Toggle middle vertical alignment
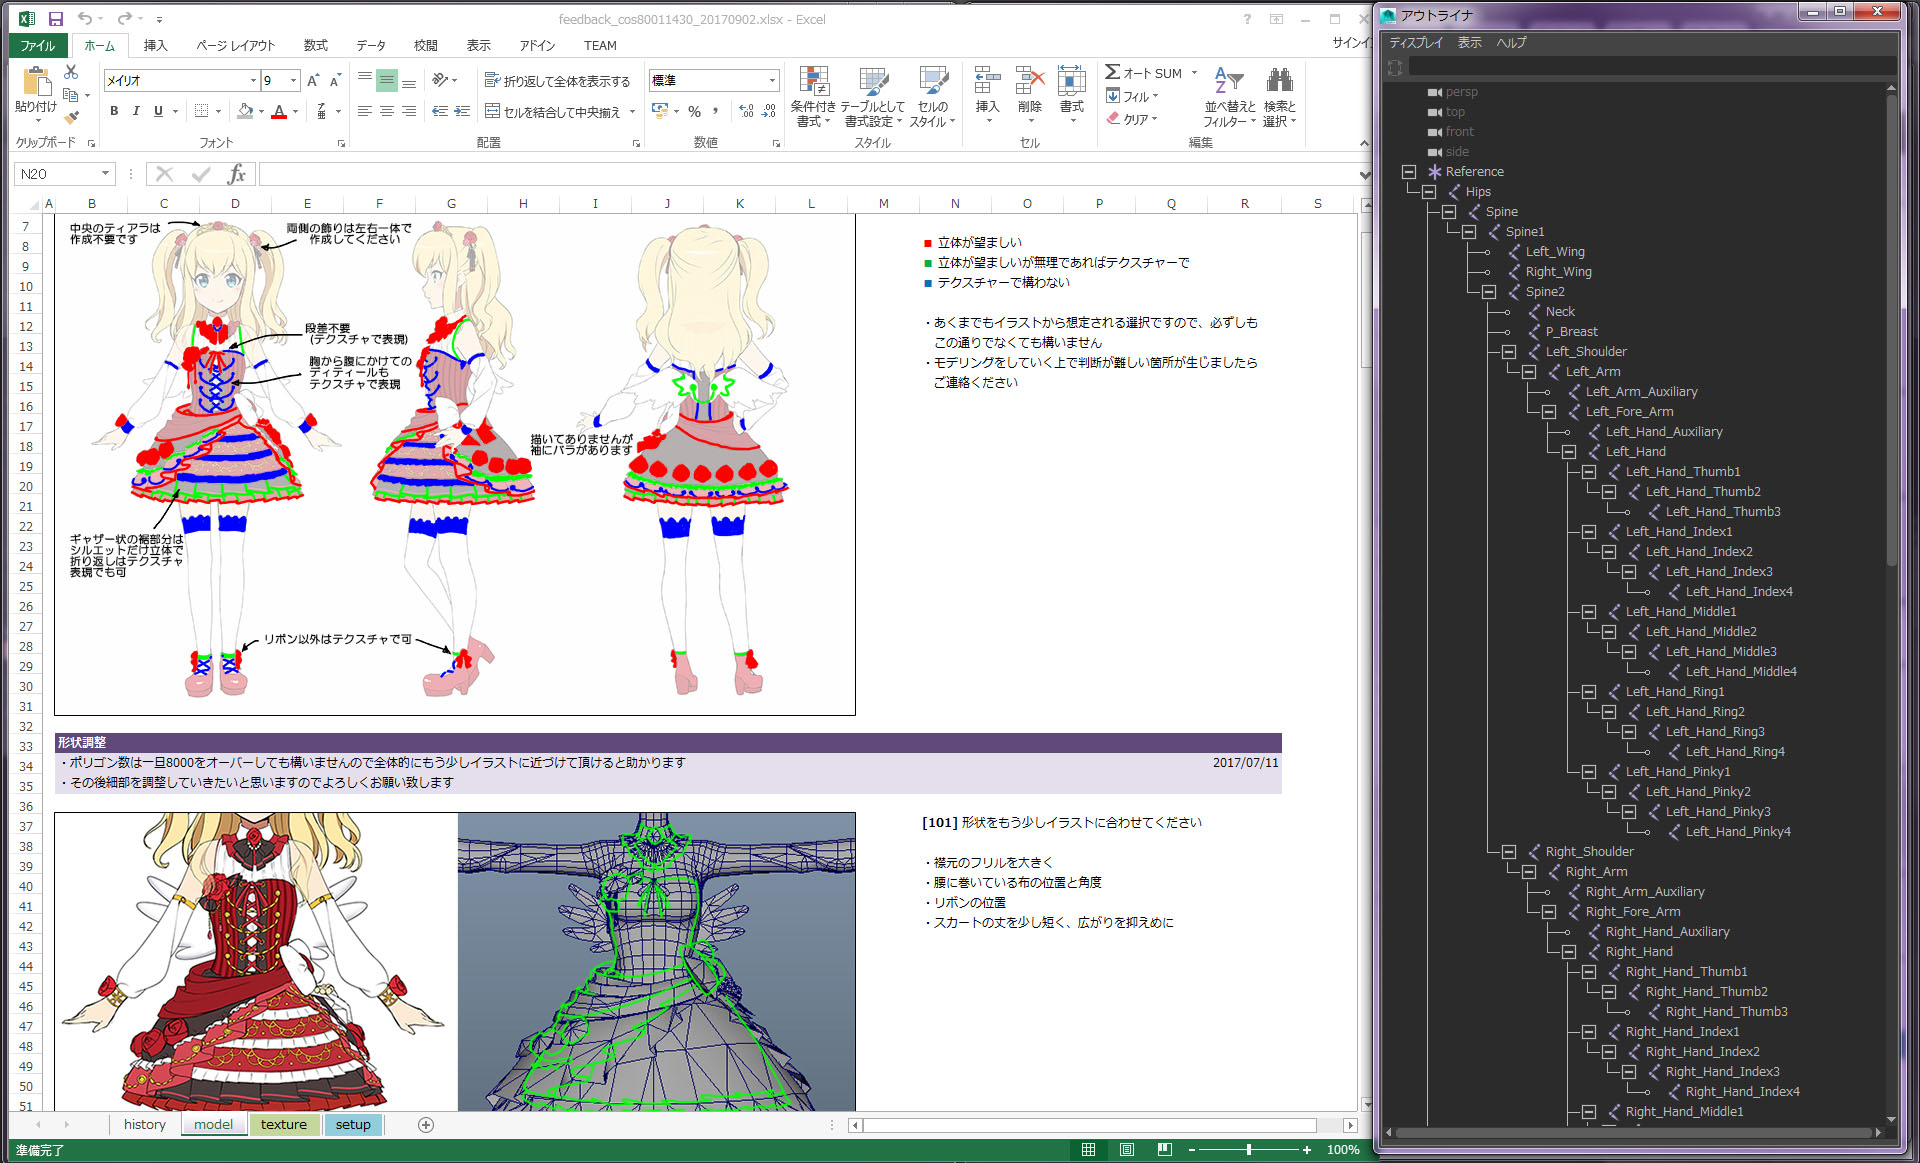The height and width of the screenshot is (1163, 1920). click(387, 80)
